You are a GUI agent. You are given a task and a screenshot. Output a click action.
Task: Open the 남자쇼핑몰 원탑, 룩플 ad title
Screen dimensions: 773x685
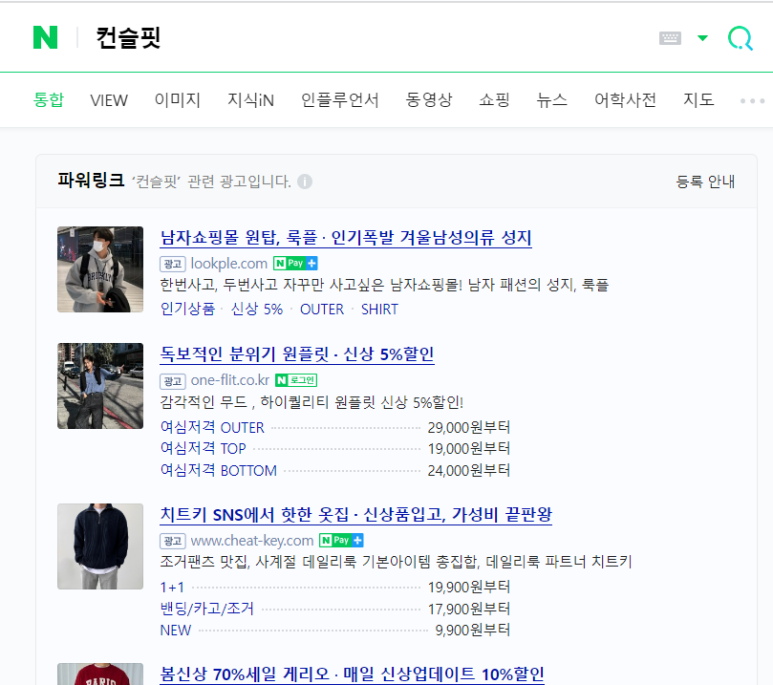[x=346, y=238]
